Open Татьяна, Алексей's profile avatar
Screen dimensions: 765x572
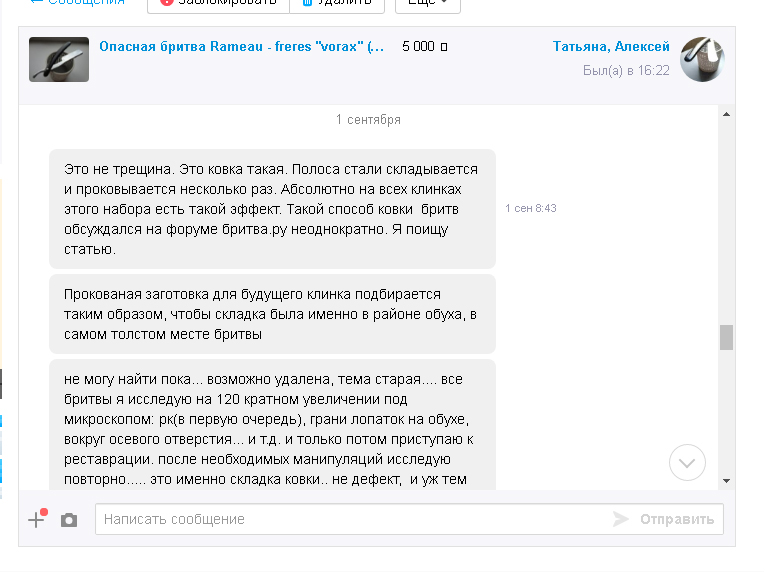click(x=702, y=59)
